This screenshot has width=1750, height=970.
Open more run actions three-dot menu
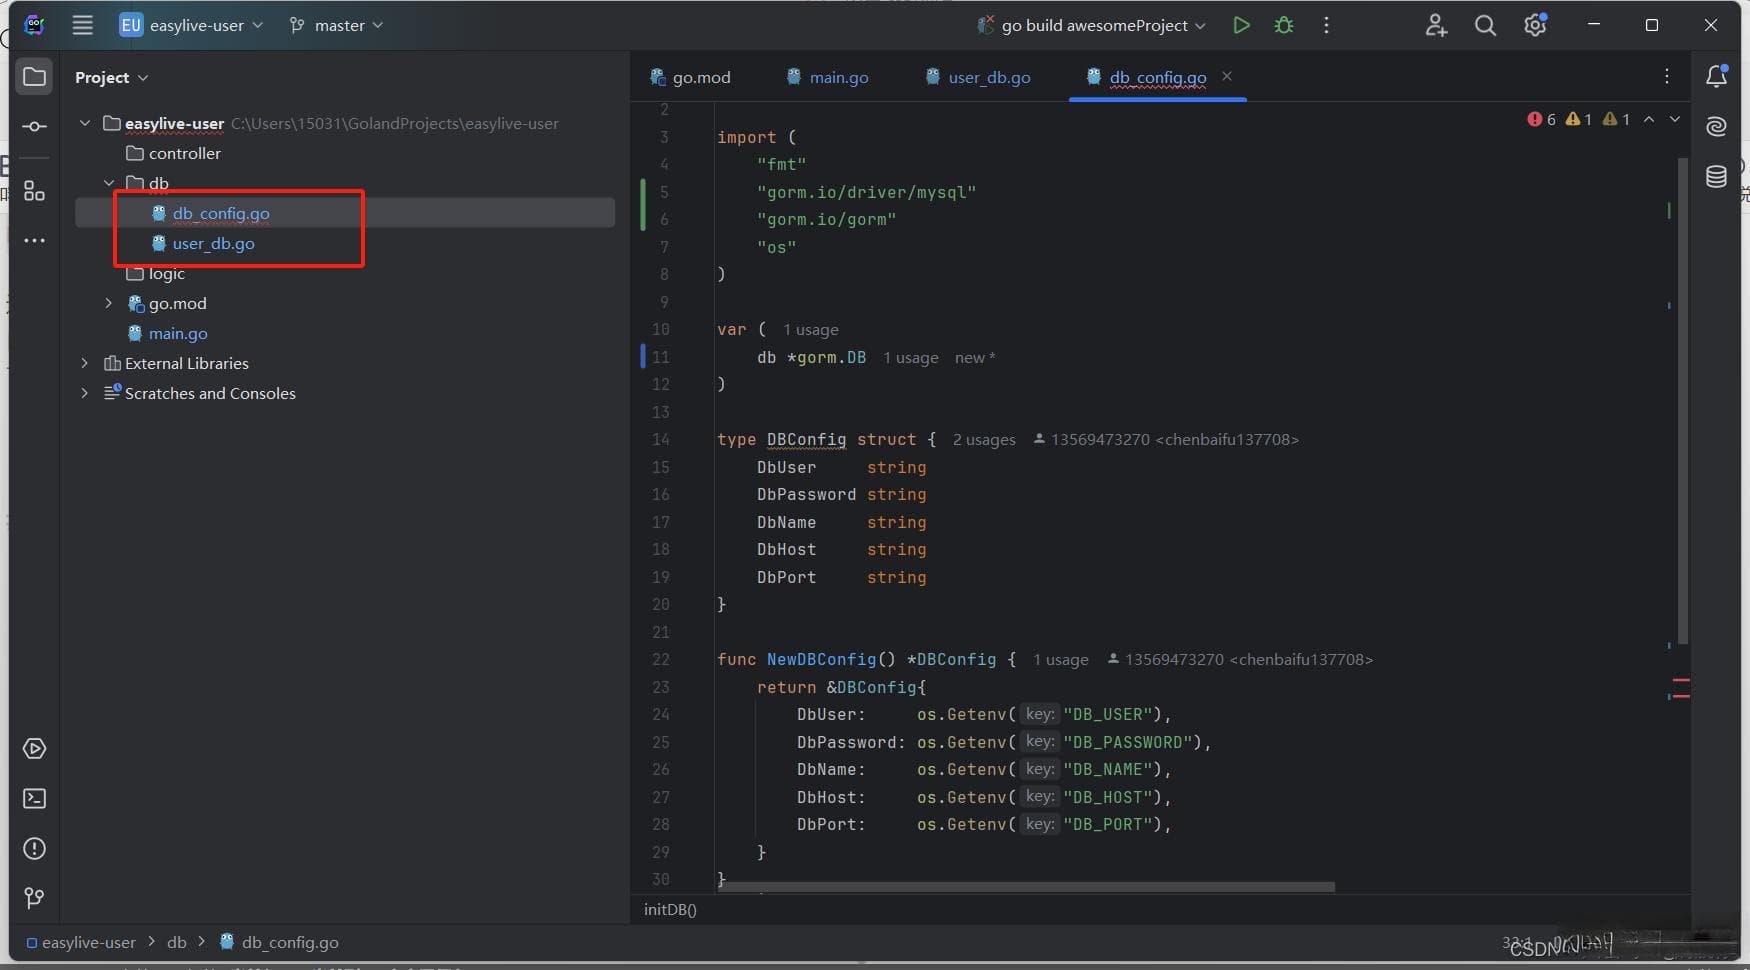[1326, 25]
